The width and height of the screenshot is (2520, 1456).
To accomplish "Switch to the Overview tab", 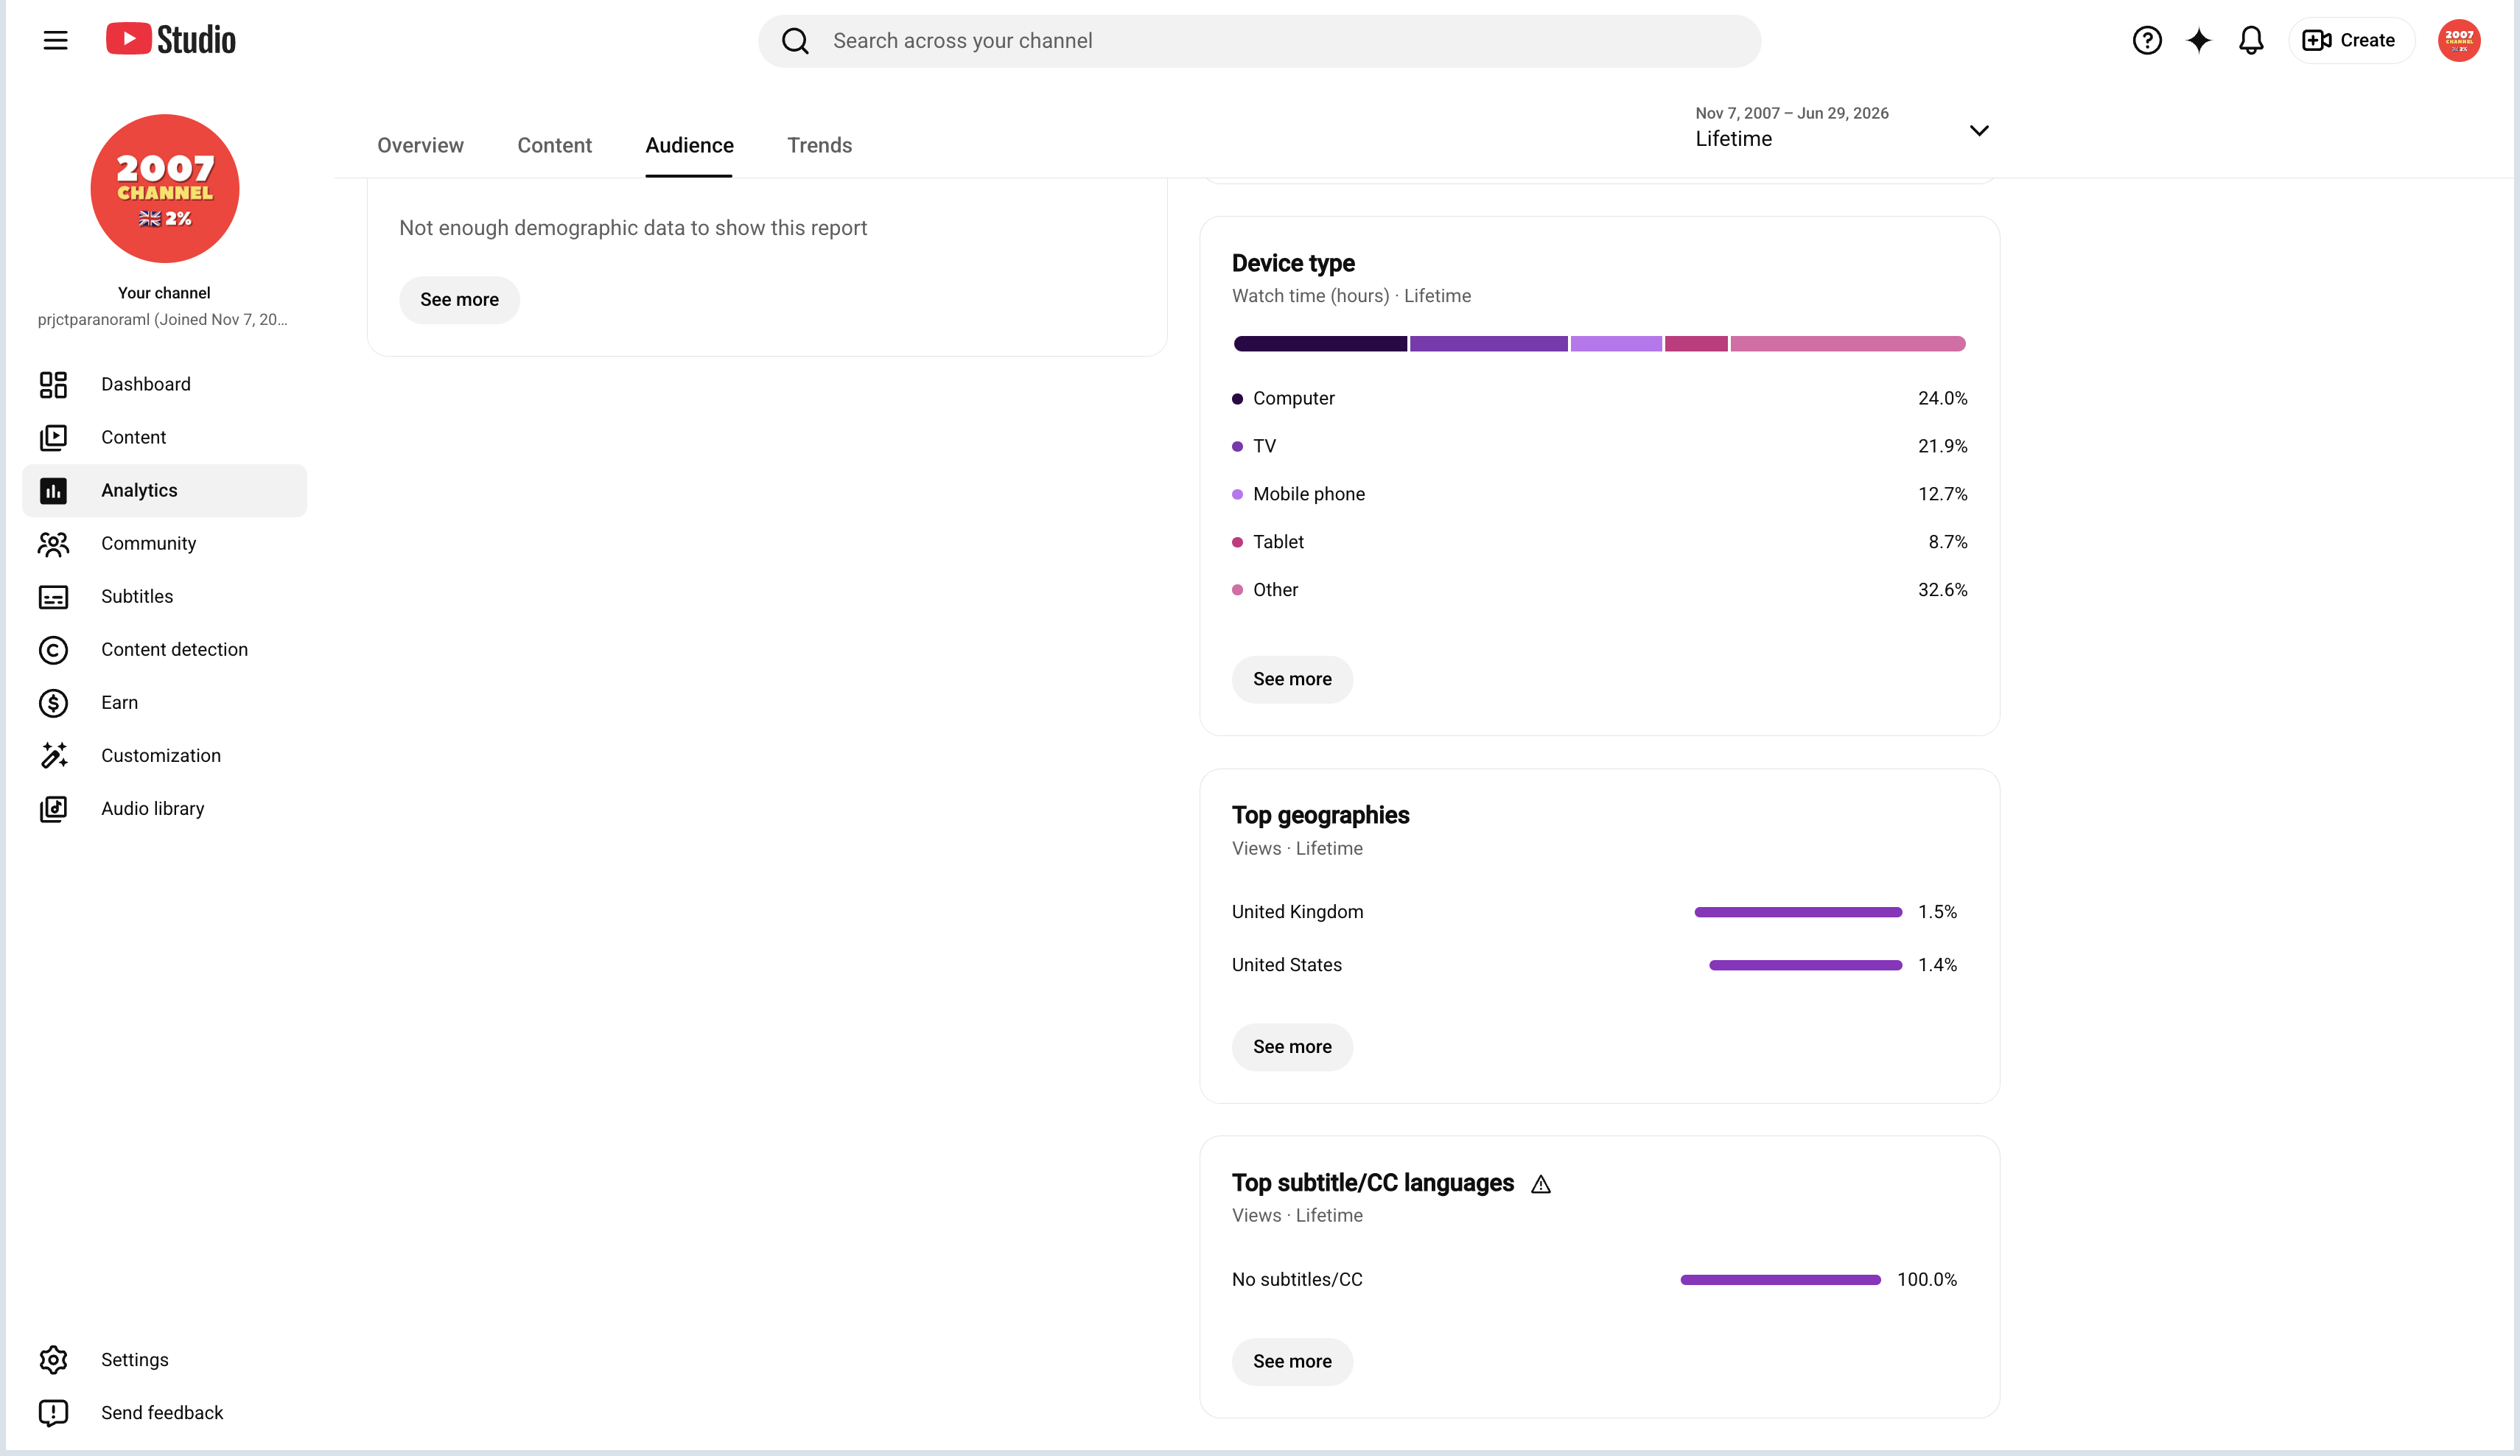I will [420, 145].
